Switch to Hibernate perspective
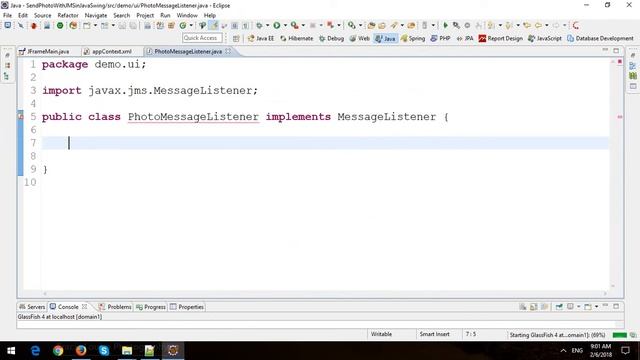Screen dimensions: 640x360 click(x=297, y=38)
